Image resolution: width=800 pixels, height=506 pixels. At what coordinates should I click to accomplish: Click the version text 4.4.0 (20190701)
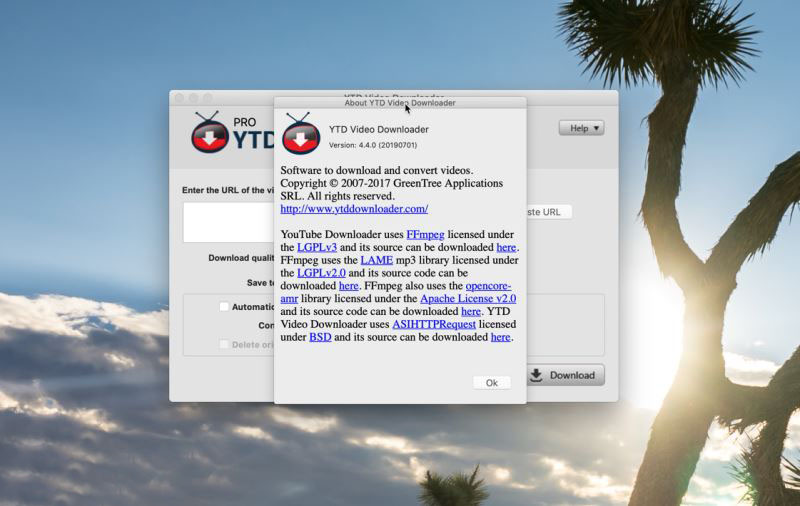tap(373, 145)
